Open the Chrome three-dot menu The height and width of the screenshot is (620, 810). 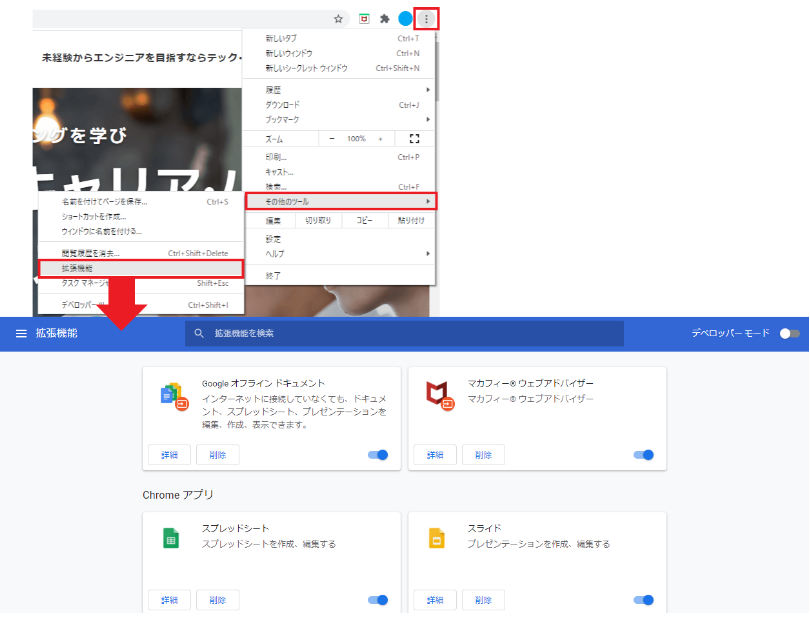pyautogui.click(x=426, y=19)
